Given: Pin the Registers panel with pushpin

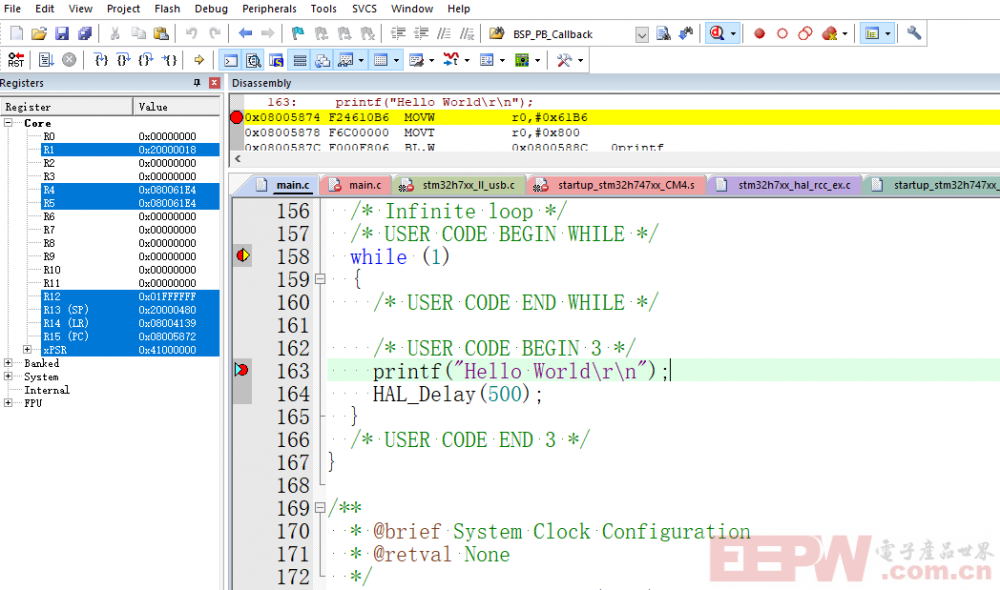Looking at the screenshot, I should pos(197,83).
